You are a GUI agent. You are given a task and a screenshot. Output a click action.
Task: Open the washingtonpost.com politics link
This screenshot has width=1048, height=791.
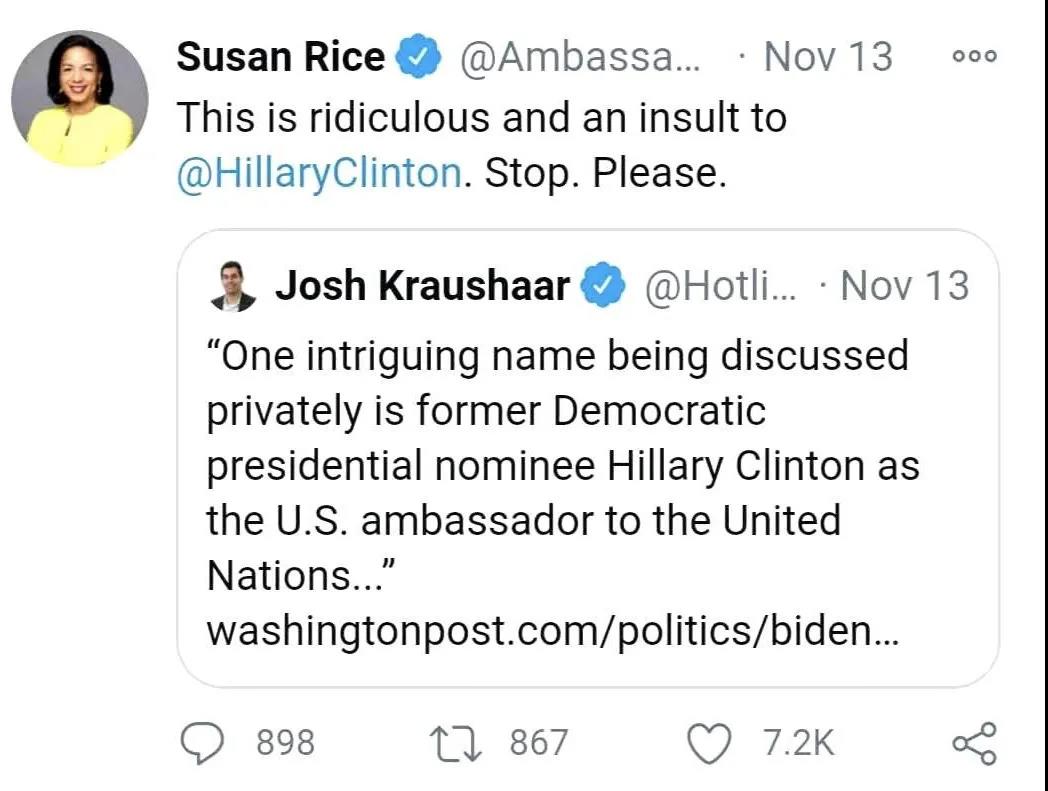(553, 631)
